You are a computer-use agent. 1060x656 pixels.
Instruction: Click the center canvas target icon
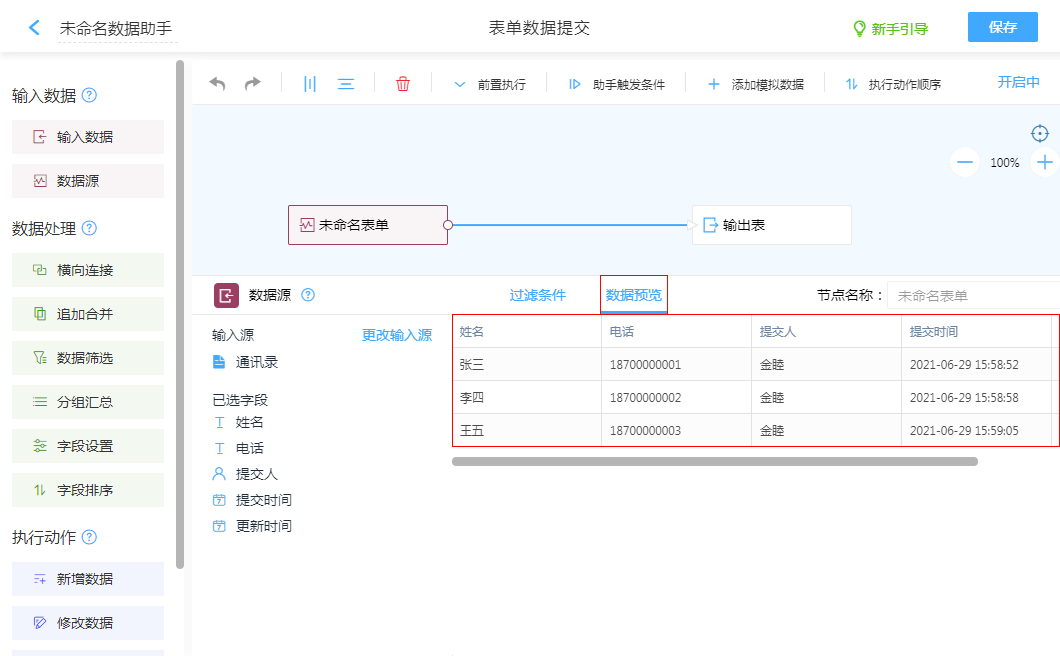[x=1040, y=133]
